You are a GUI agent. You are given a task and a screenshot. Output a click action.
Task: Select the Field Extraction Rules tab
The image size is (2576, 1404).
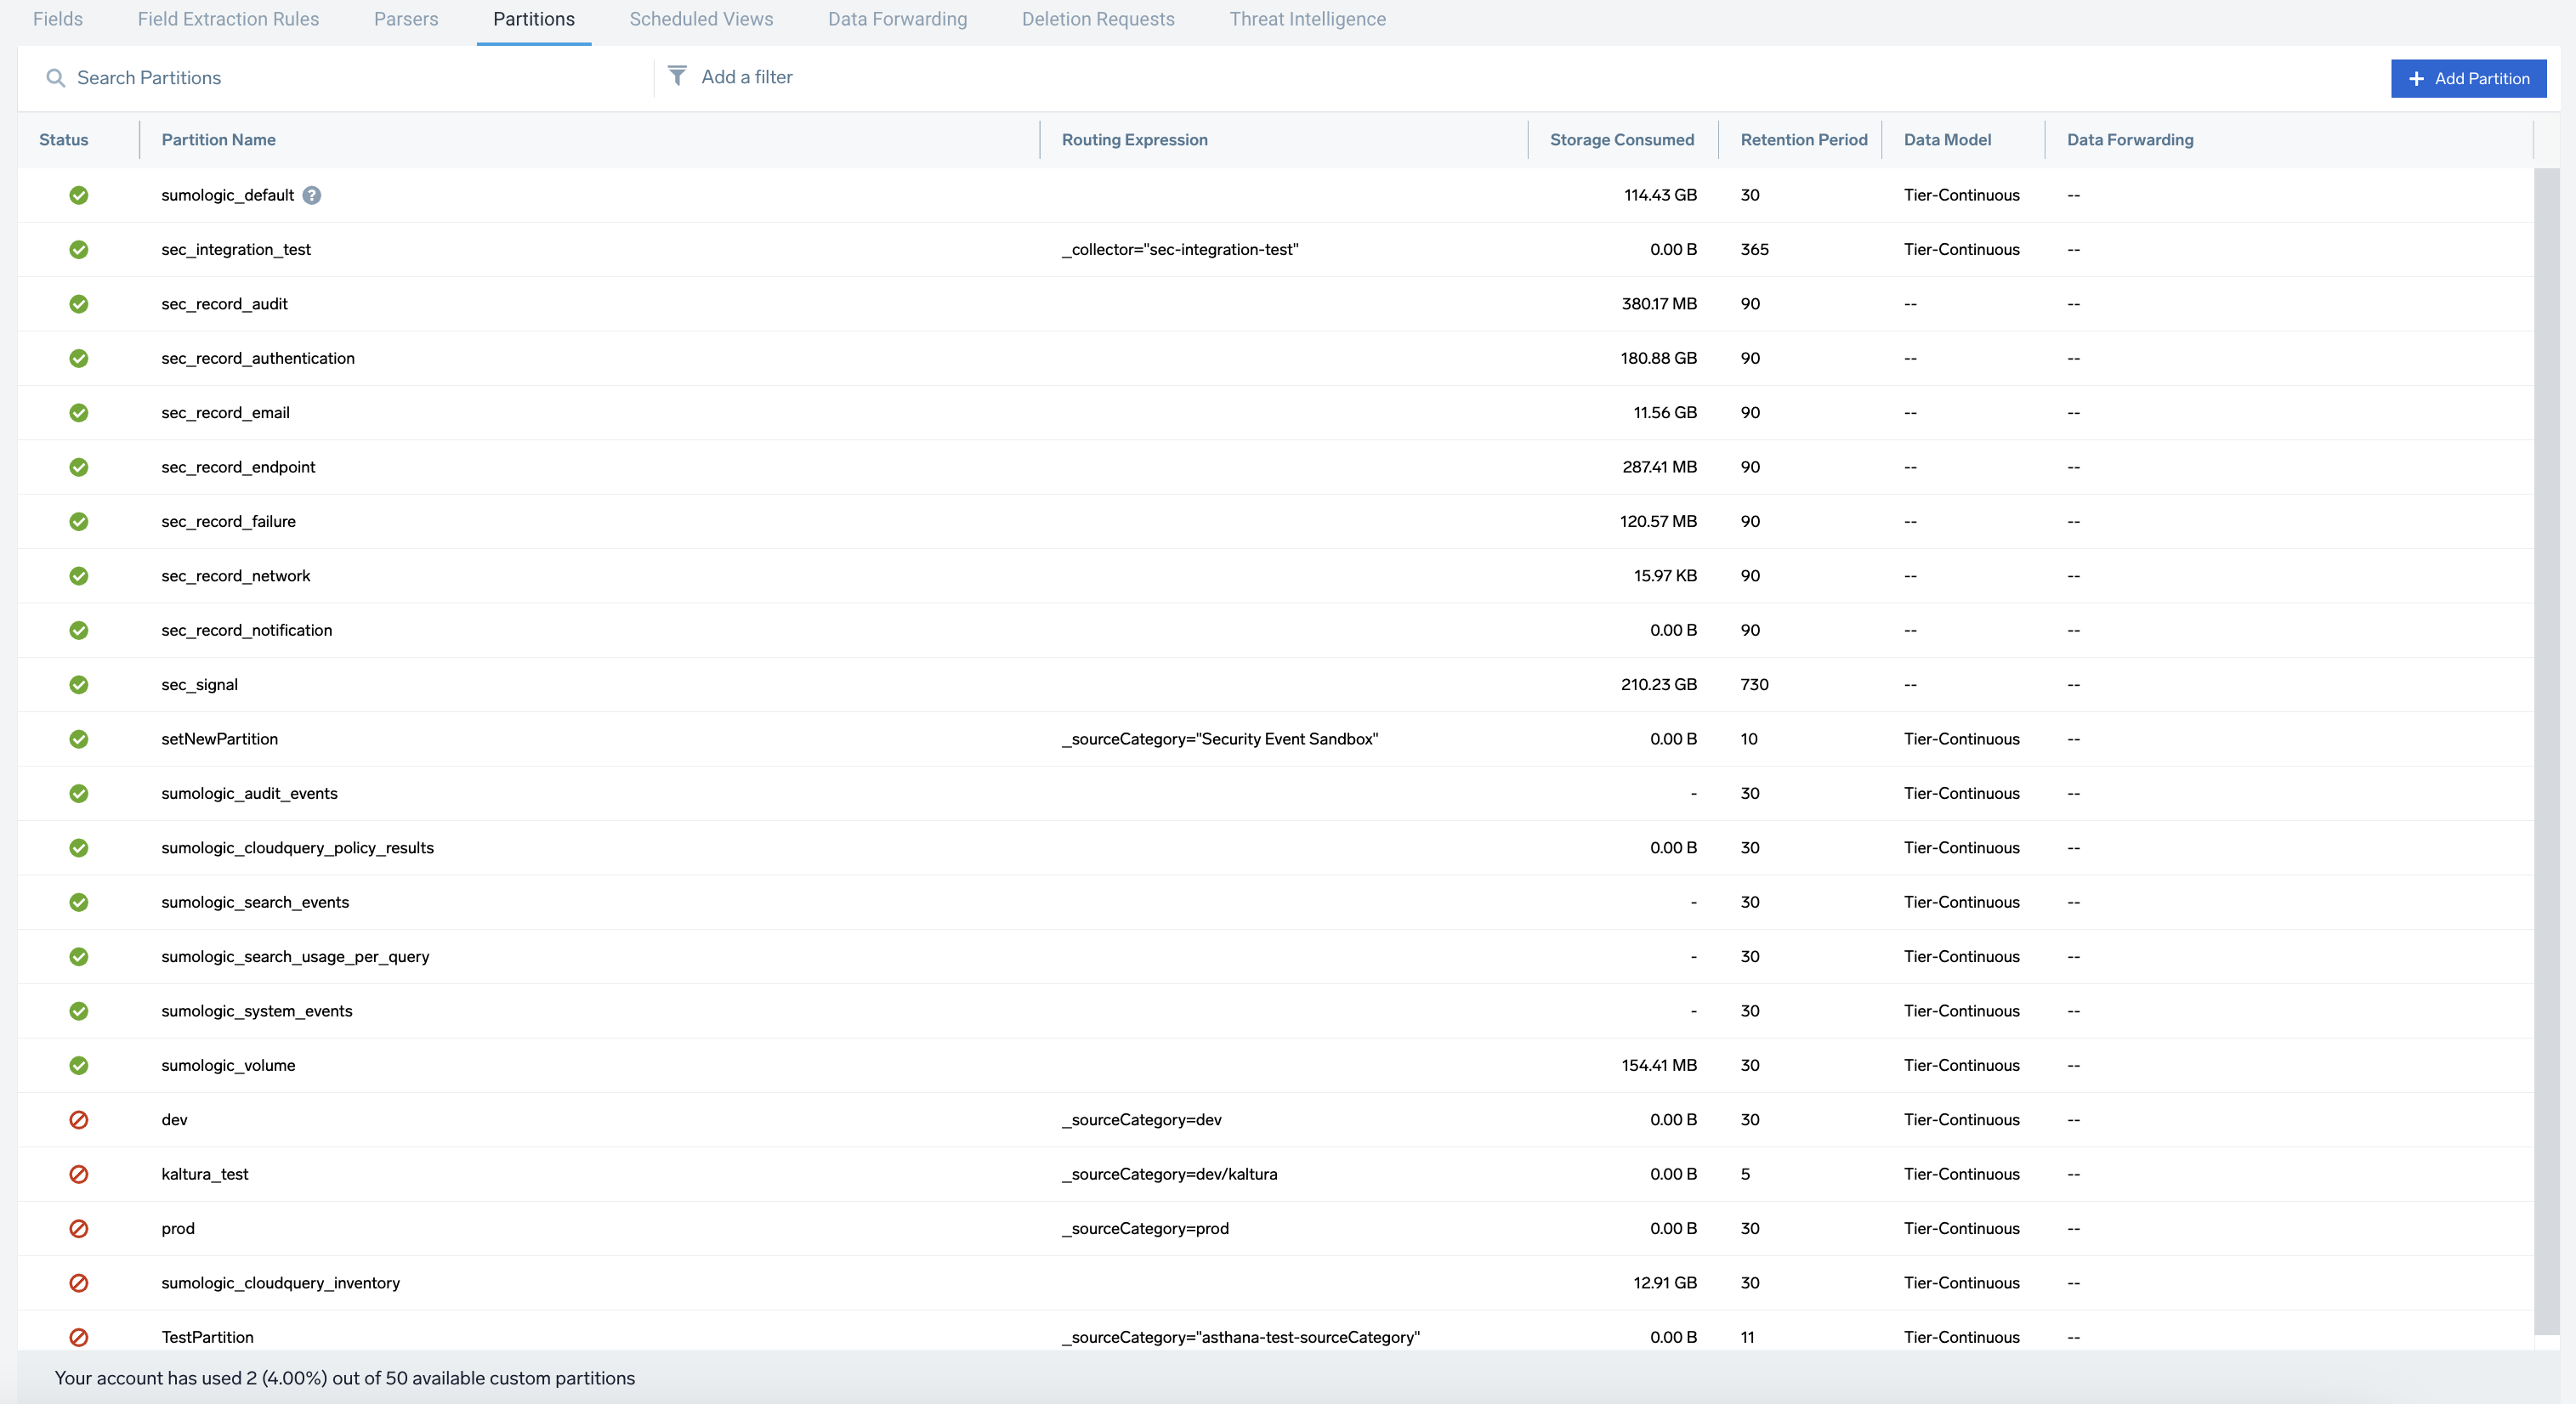pyautogui.click(x=227, y=19)
